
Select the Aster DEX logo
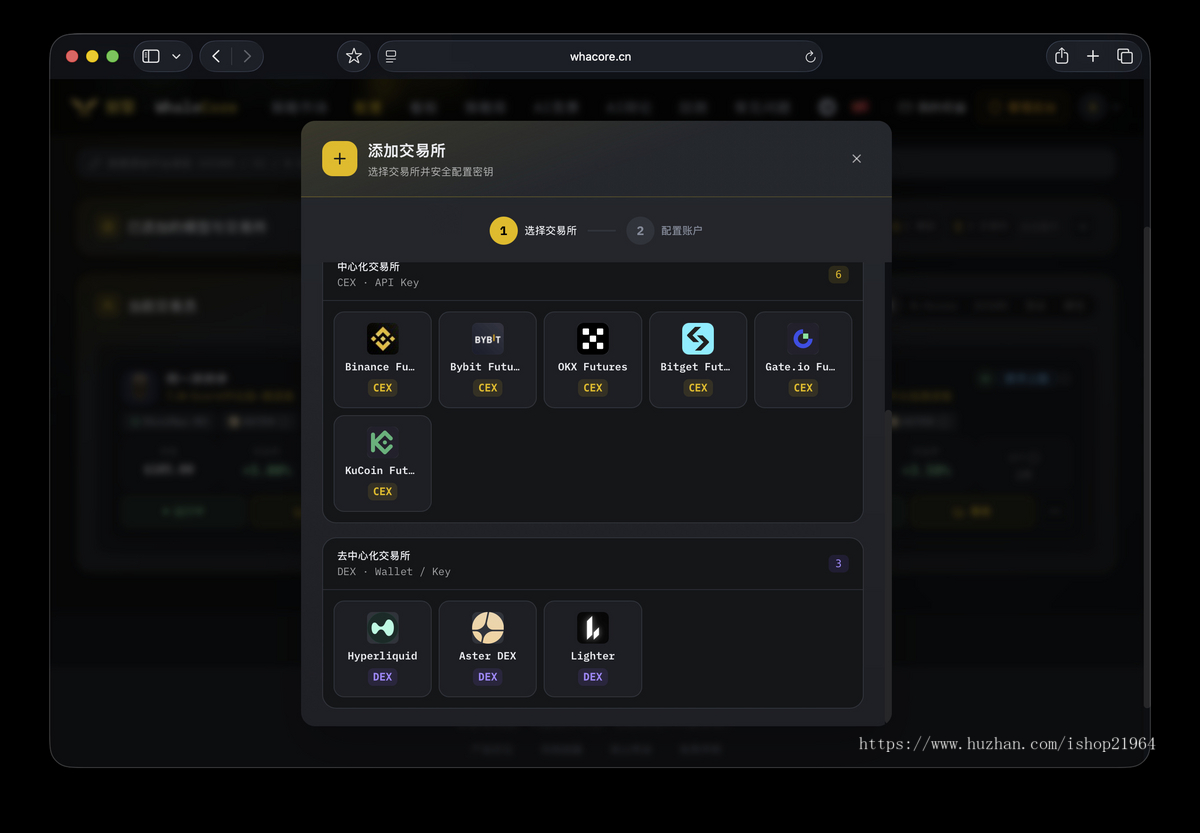coord(488,628)
